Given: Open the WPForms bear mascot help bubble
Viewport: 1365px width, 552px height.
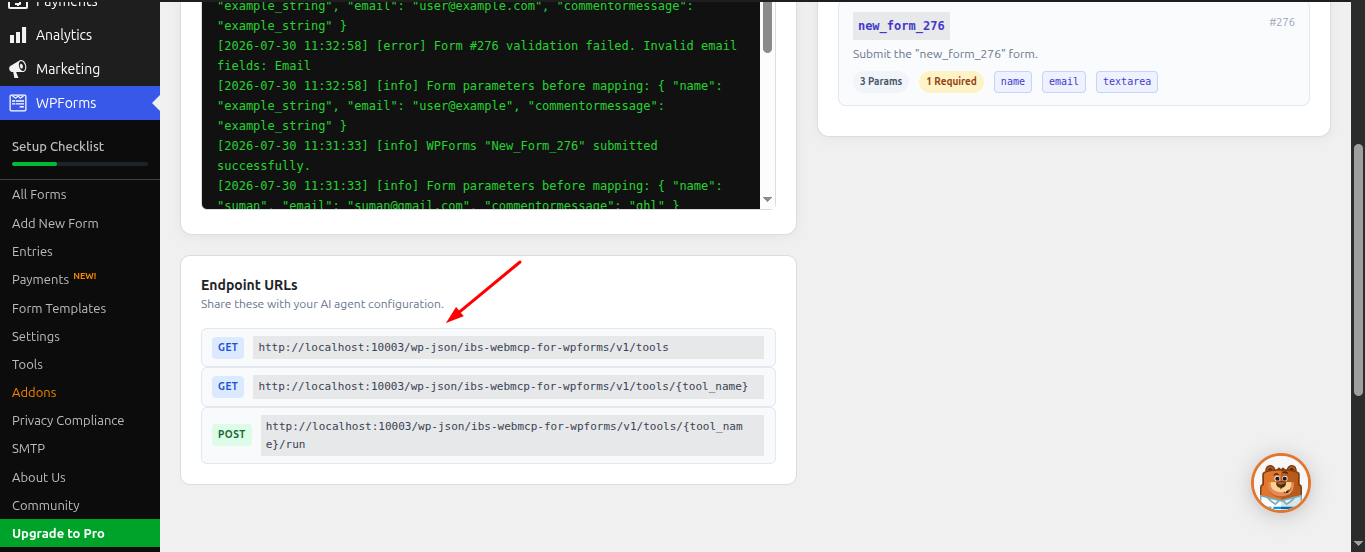Looking at the screenshot, I should (x=1281, y=483).
